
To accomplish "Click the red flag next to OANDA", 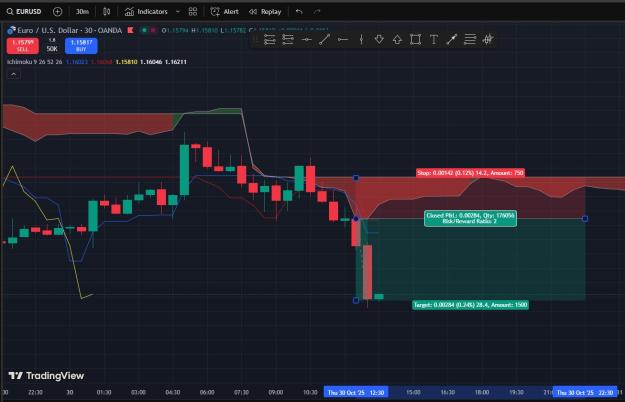I will click(130, 30).
